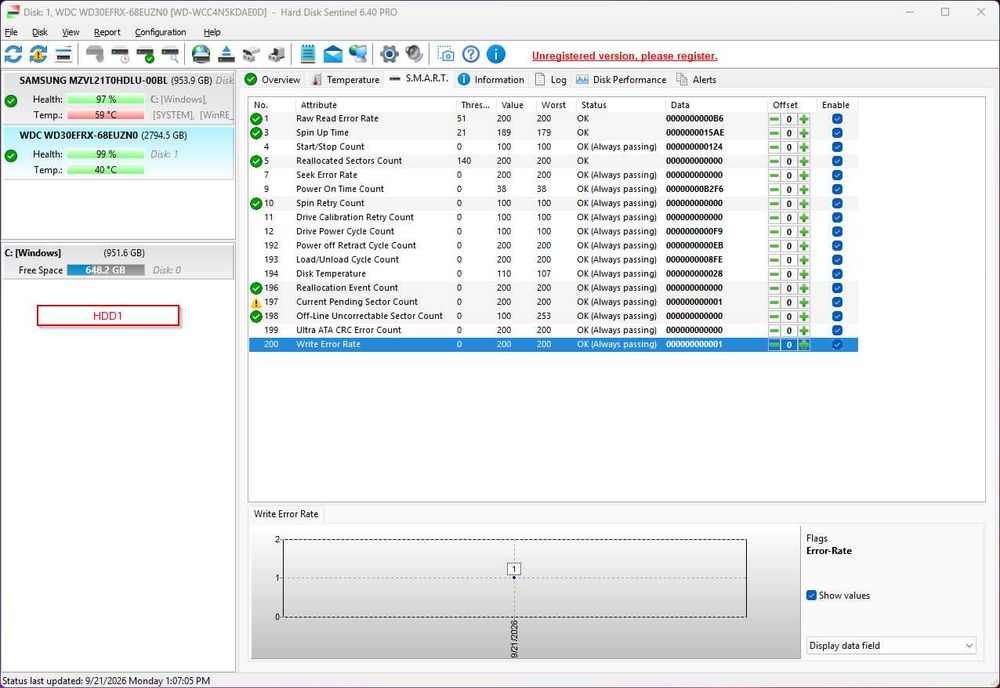Click the camera screenshot capture icon
This screenshot has width=1000, height=688.
point(446,54)
